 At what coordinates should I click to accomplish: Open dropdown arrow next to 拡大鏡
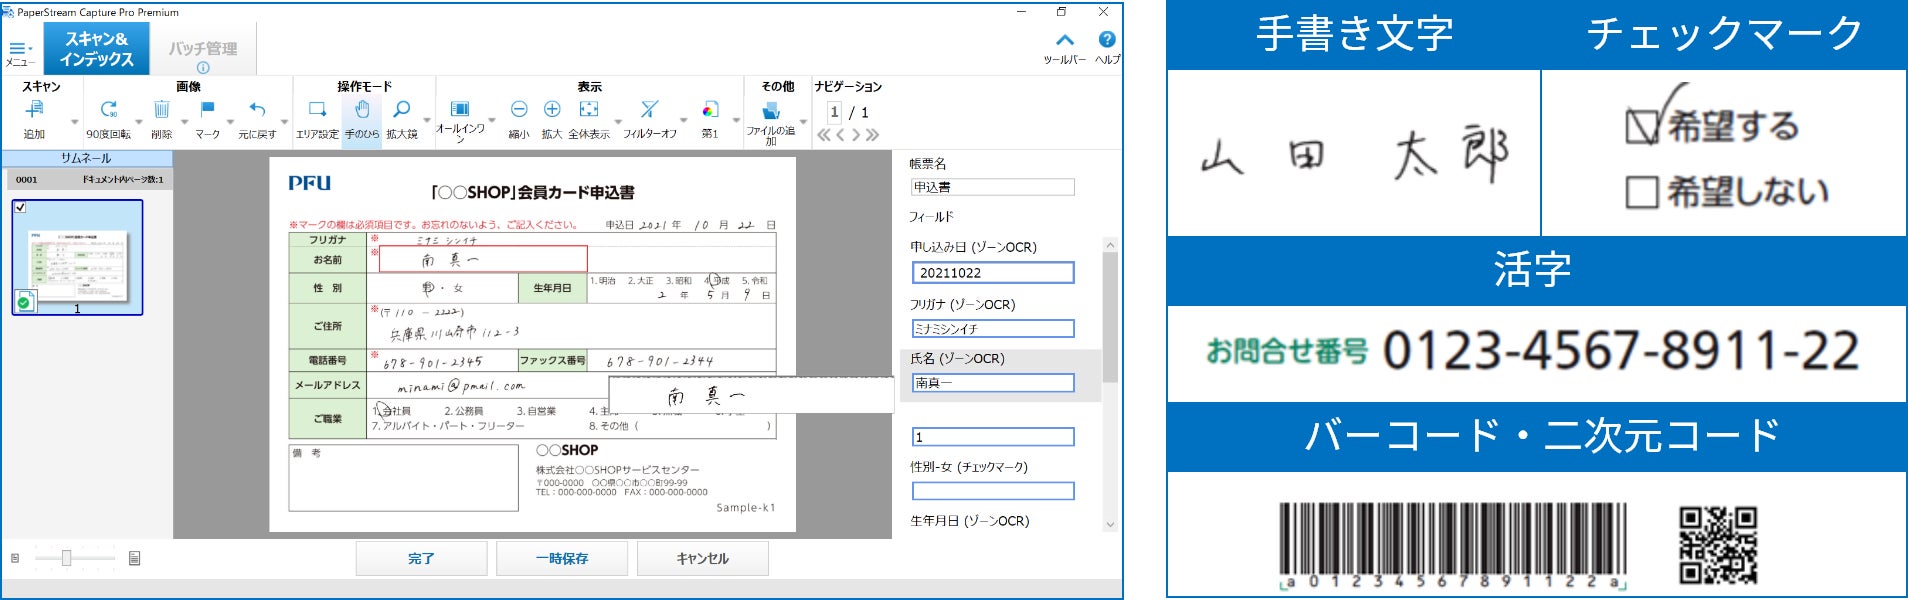coord(427,122)
